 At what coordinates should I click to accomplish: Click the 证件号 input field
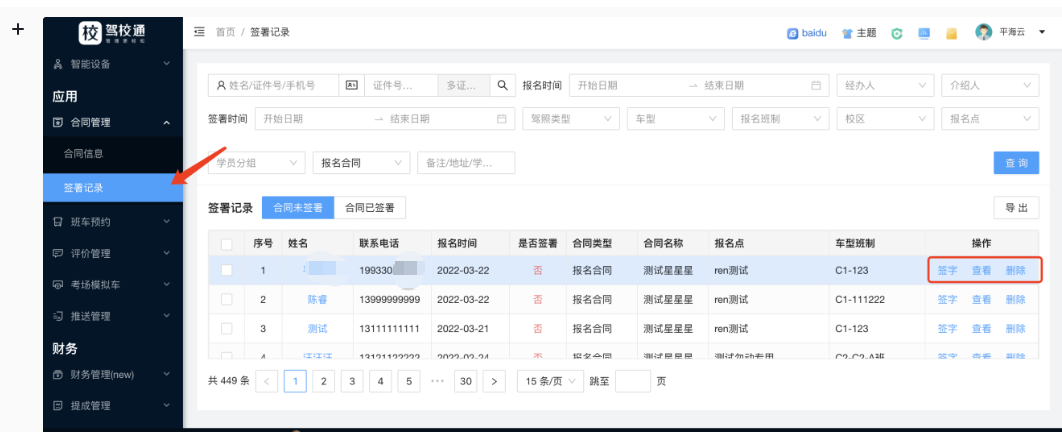tap(402, 85)
